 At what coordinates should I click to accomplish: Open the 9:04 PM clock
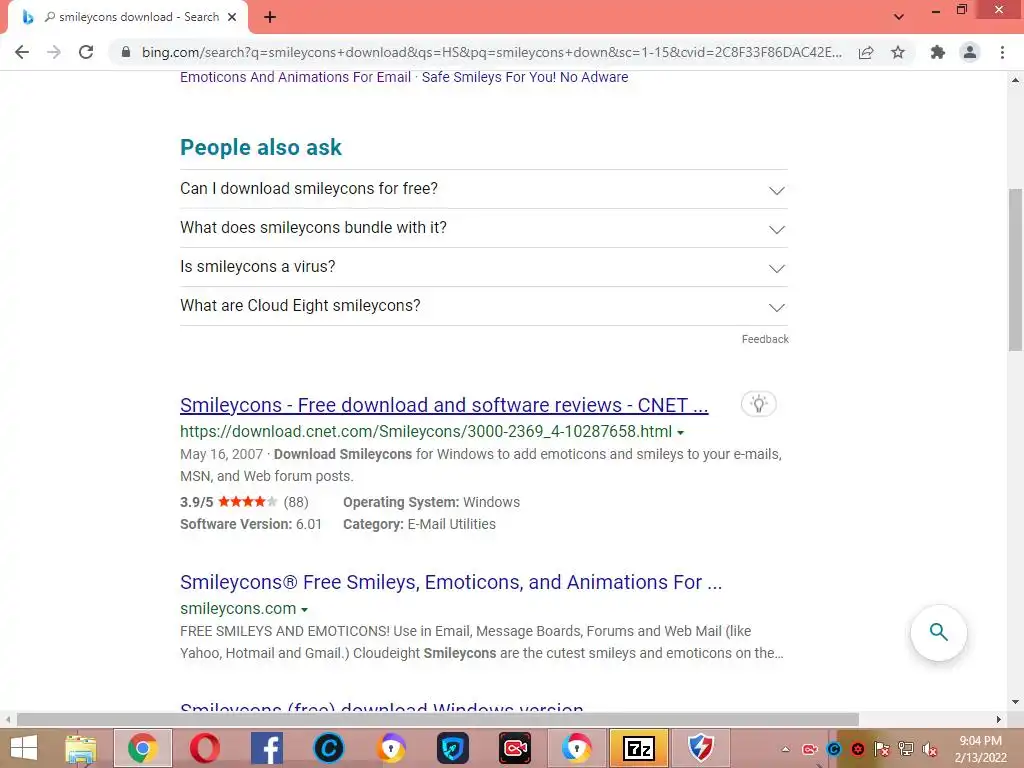(x=980, y=749)
